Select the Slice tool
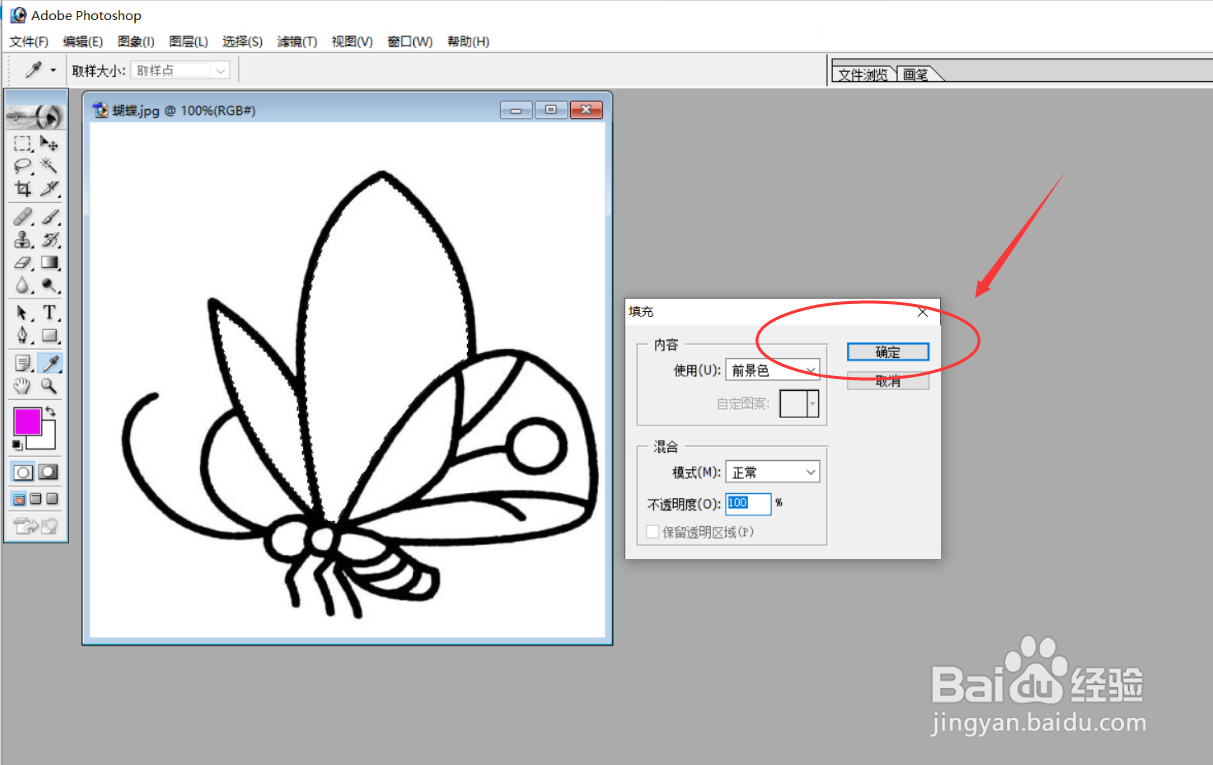 49,188
